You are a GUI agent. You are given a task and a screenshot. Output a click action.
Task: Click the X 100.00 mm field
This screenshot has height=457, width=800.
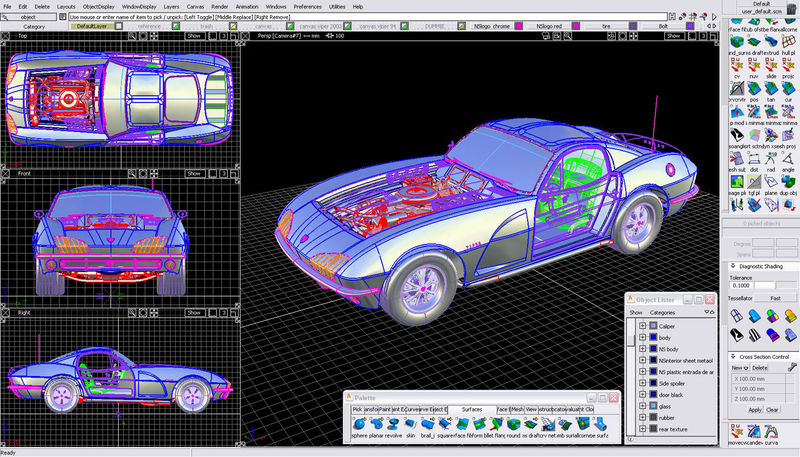tap(758, 379)
